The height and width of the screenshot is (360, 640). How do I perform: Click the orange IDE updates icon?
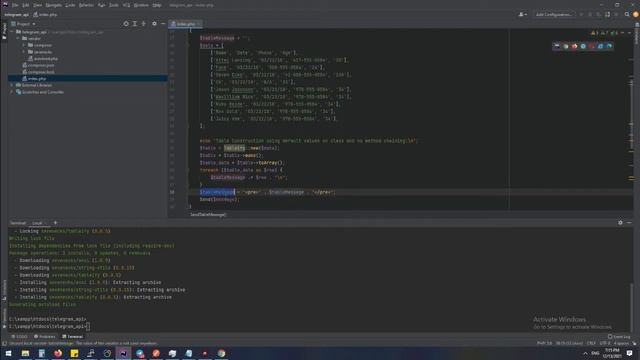tap(636, 15)
